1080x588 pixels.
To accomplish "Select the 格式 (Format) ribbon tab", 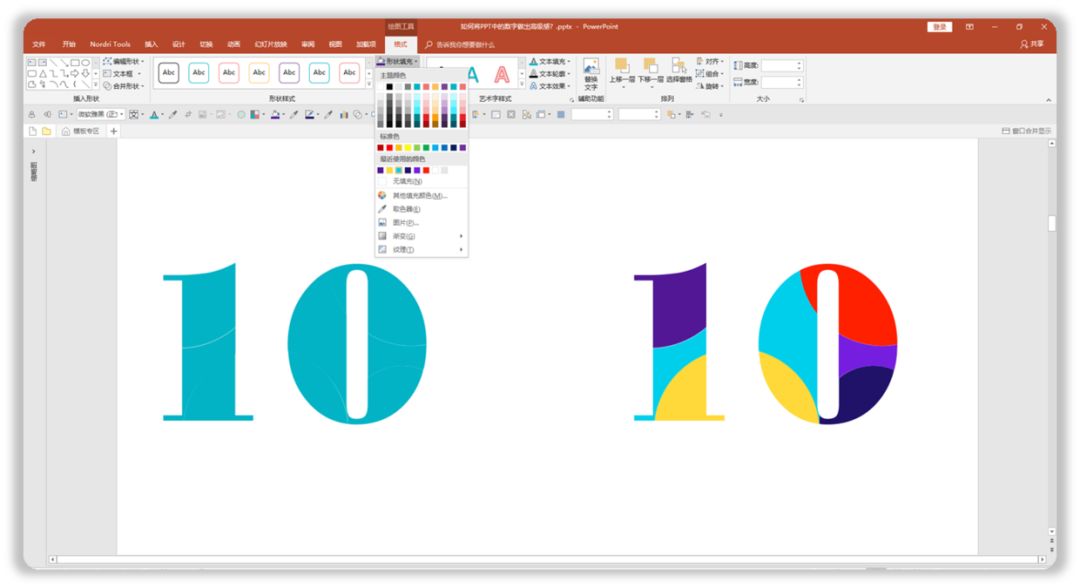I will [x=400, y=44].
